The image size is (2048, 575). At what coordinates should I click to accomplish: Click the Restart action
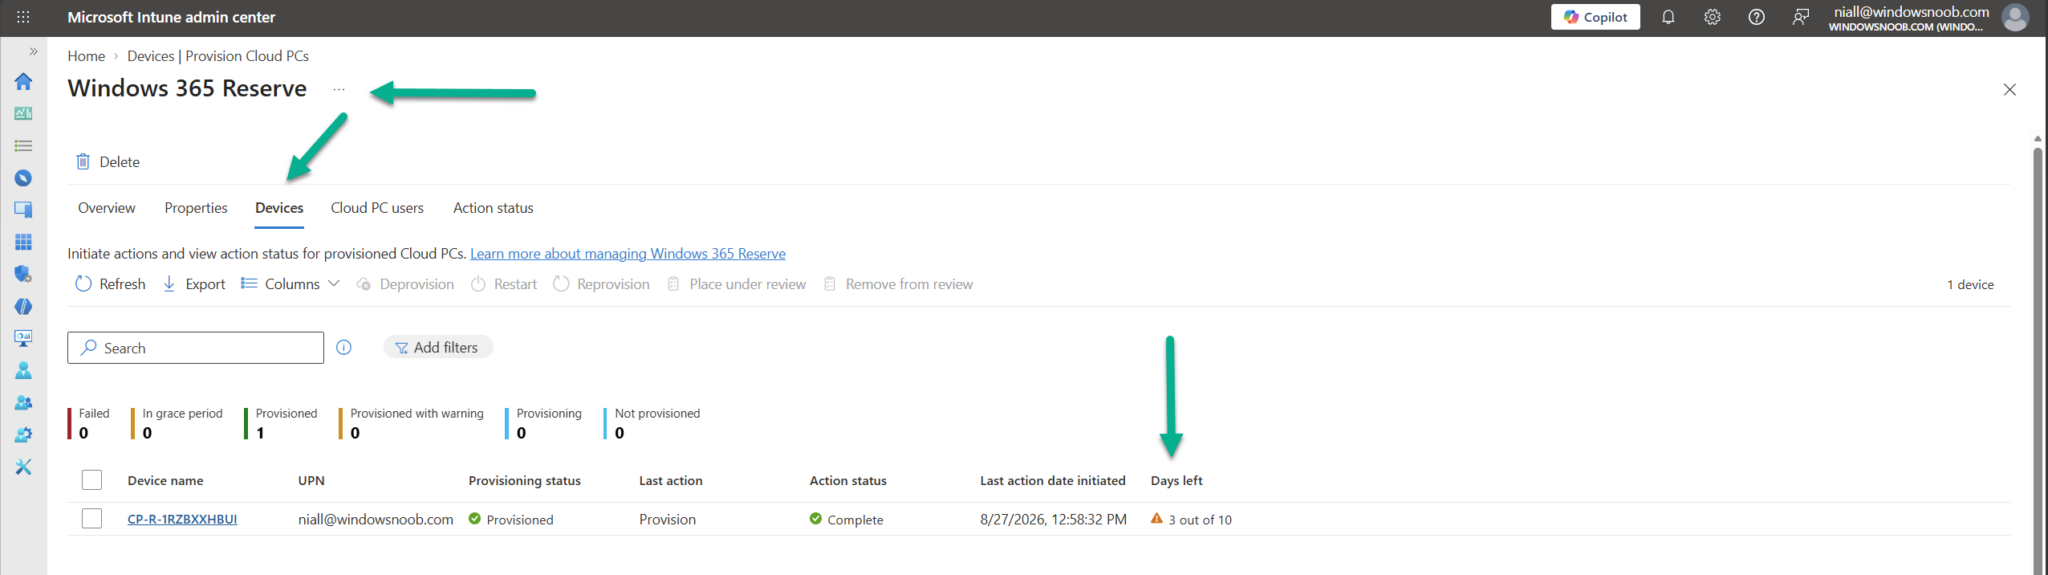pos(504,284)
